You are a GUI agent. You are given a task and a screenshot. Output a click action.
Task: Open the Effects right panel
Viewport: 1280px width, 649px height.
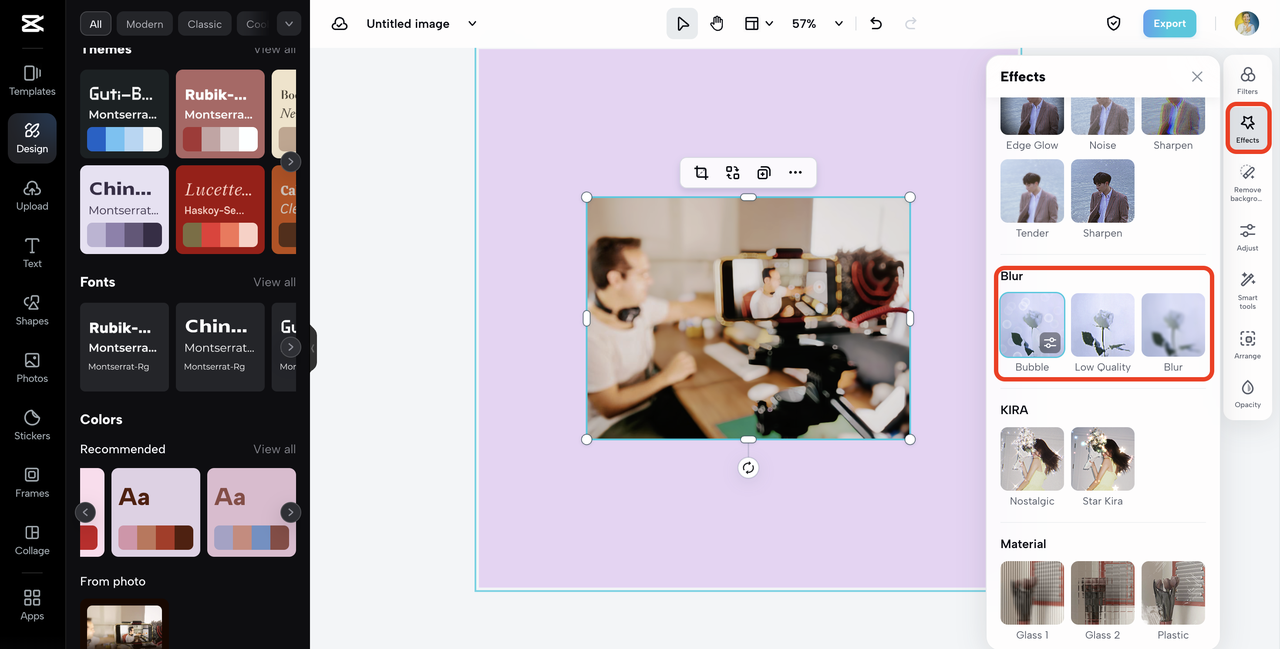tap(1247, 128)
